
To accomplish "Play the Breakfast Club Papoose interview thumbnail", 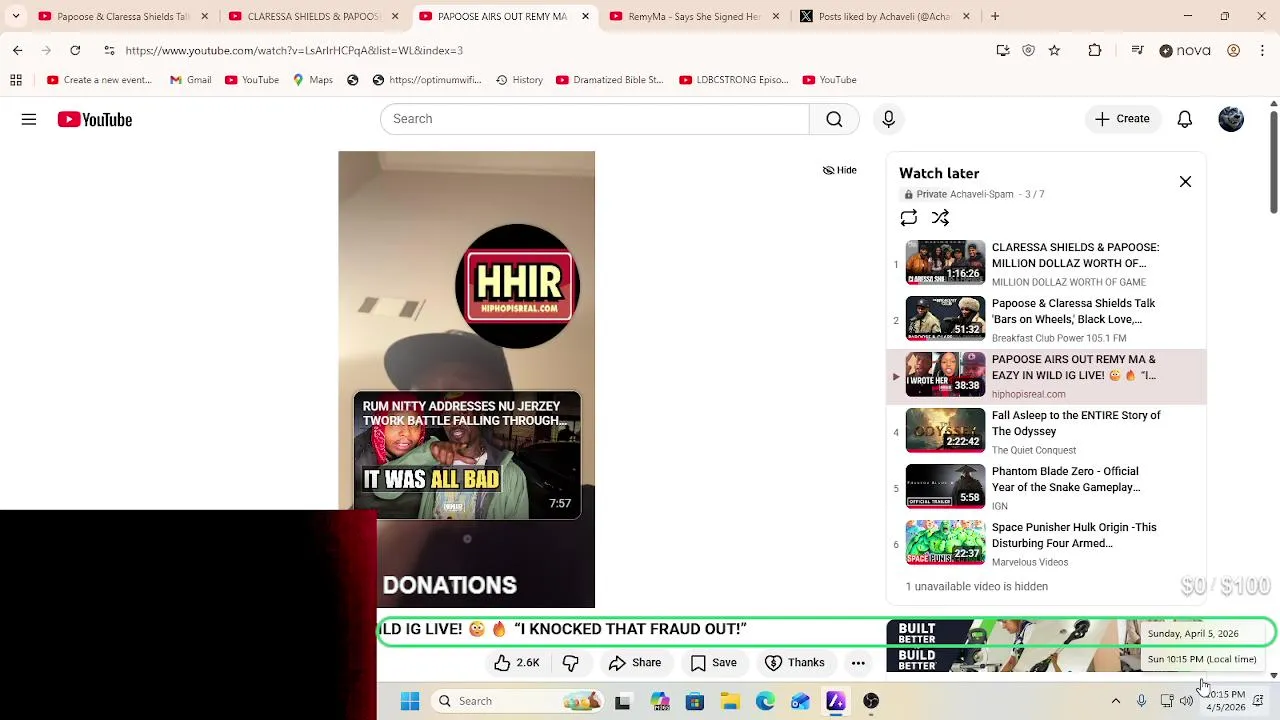I will click(x=945, y=319).
